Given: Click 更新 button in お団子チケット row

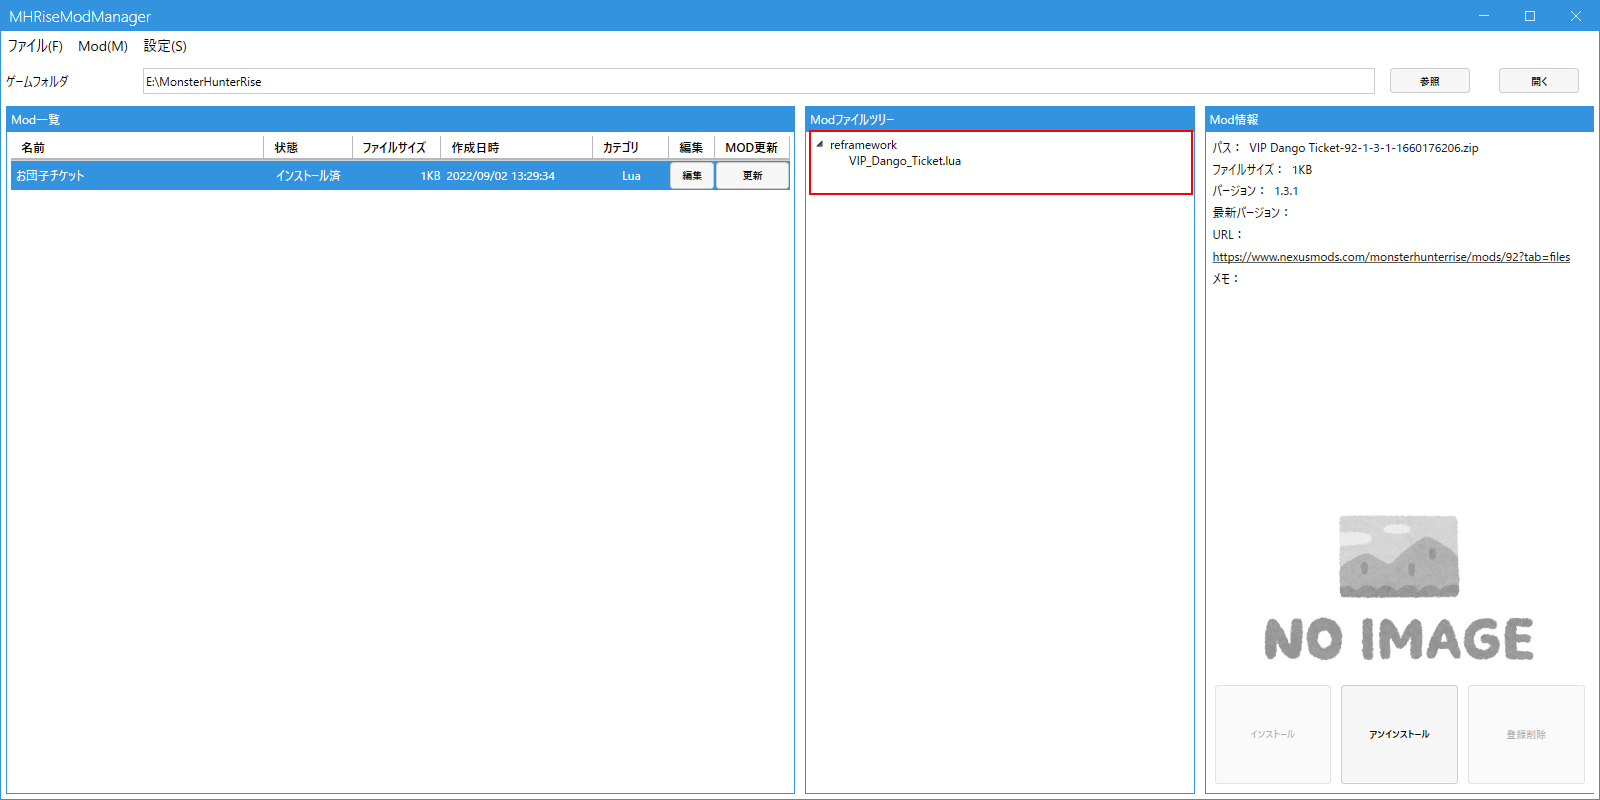Looking at the screenshot, I should tap(753, 175).
